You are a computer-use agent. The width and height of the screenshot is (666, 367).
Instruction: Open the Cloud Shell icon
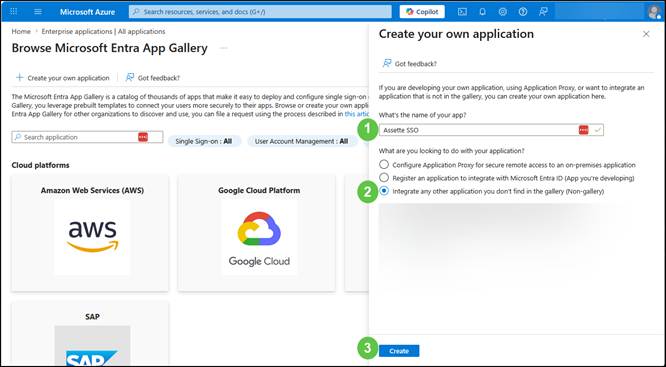[462, 12]
